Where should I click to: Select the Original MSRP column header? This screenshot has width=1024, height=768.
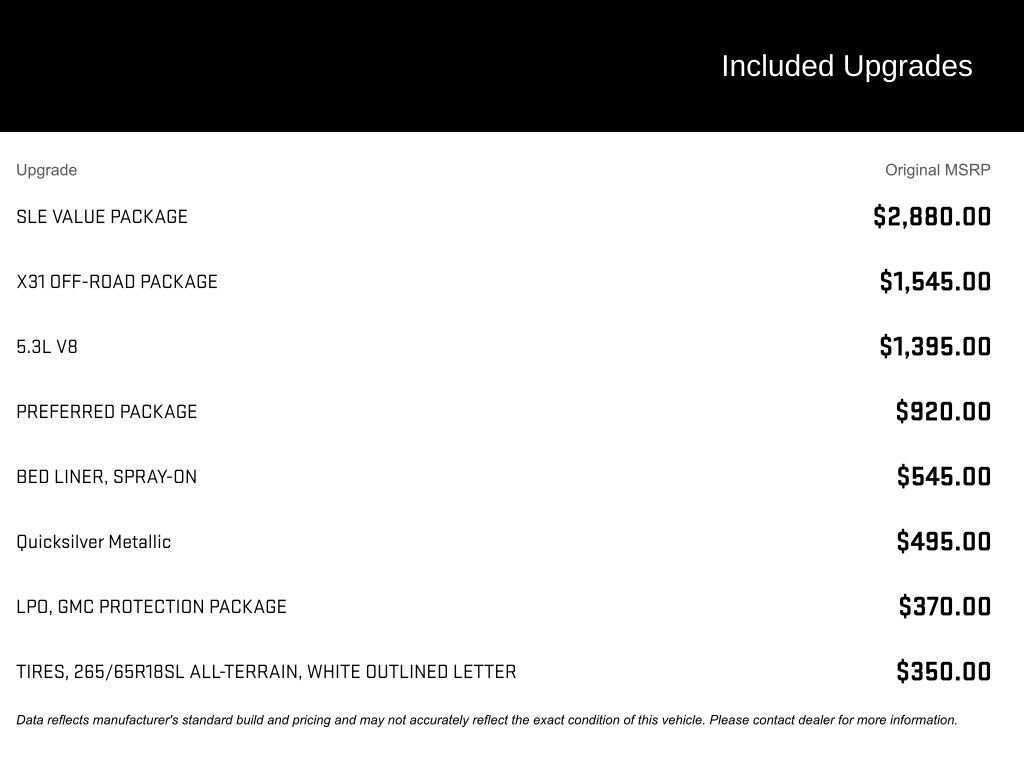point(937,170)
